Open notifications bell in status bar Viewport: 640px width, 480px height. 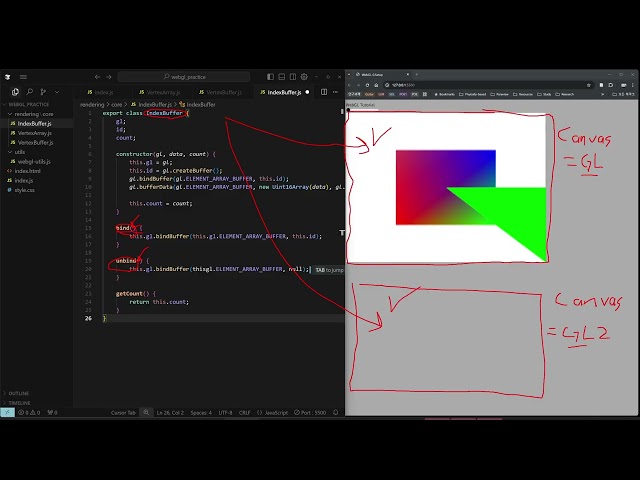point(336,413)
